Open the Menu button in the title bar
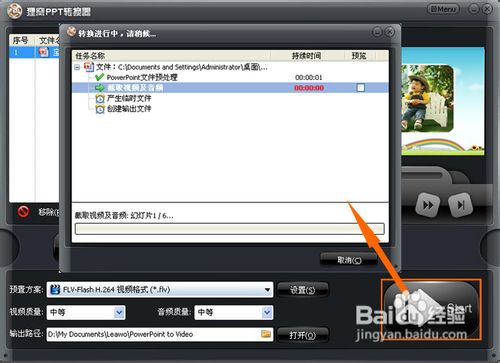Viewport: 500px width, 363px height. click(443, 9)
